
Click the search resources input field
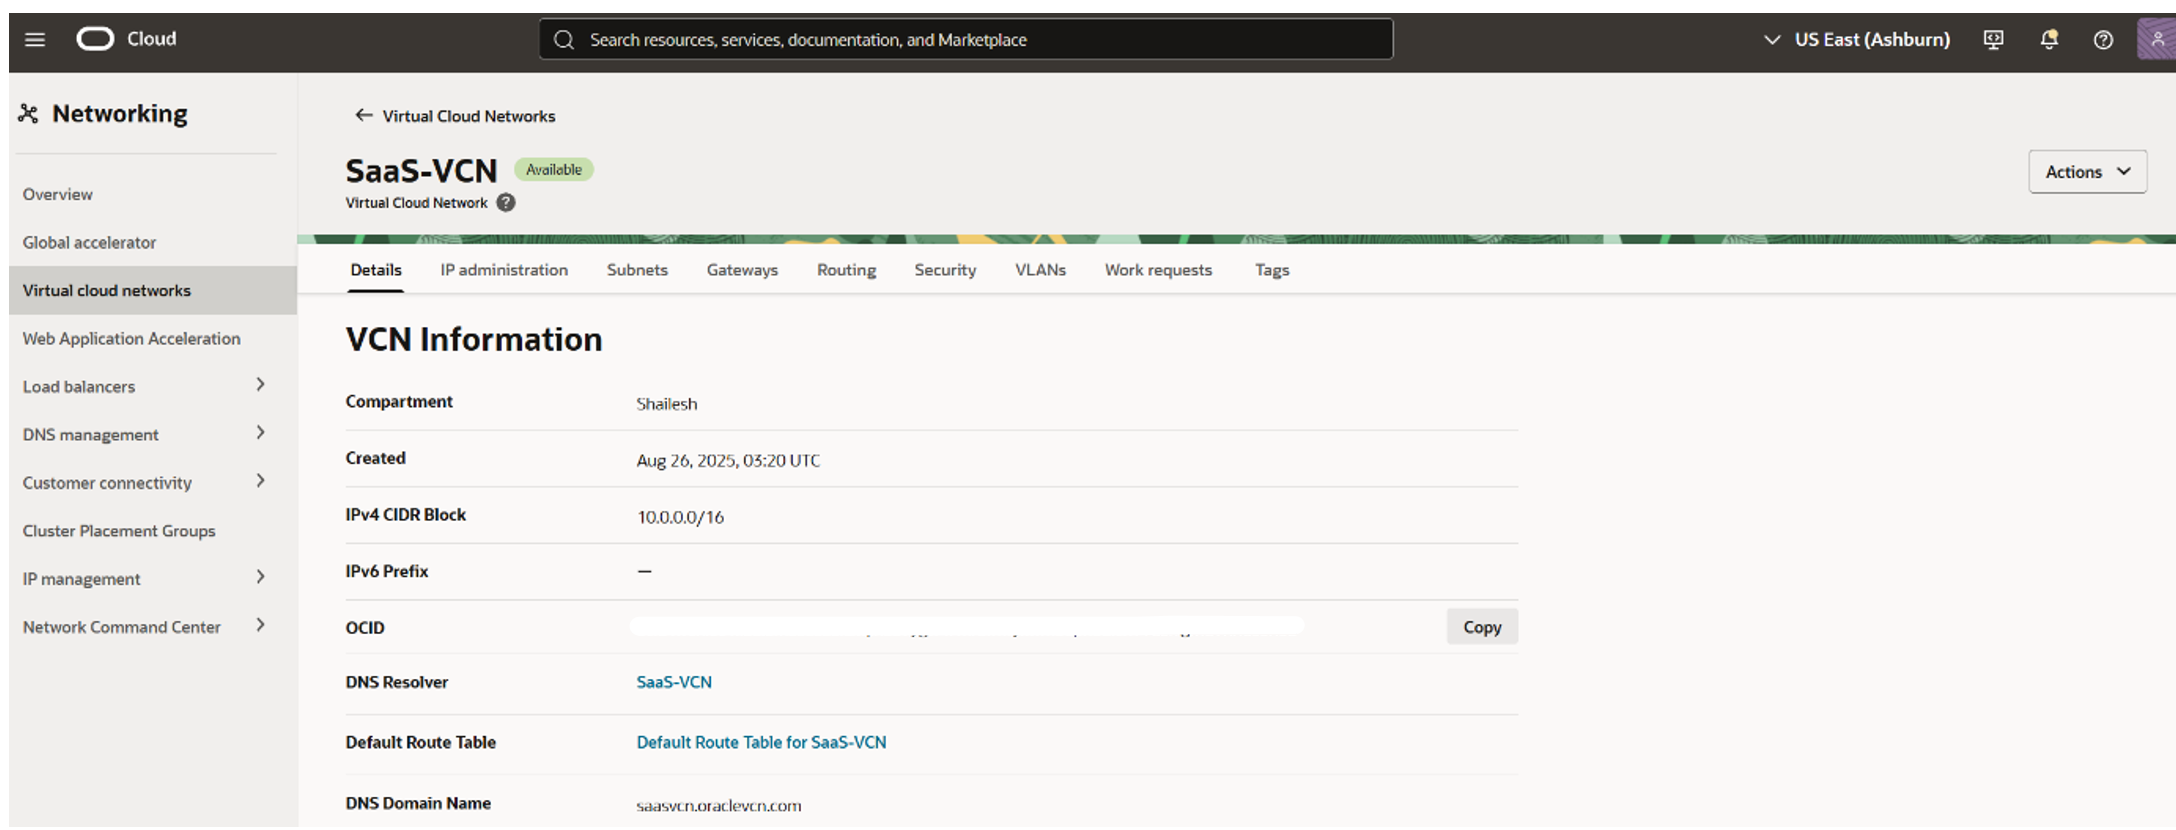965,40
